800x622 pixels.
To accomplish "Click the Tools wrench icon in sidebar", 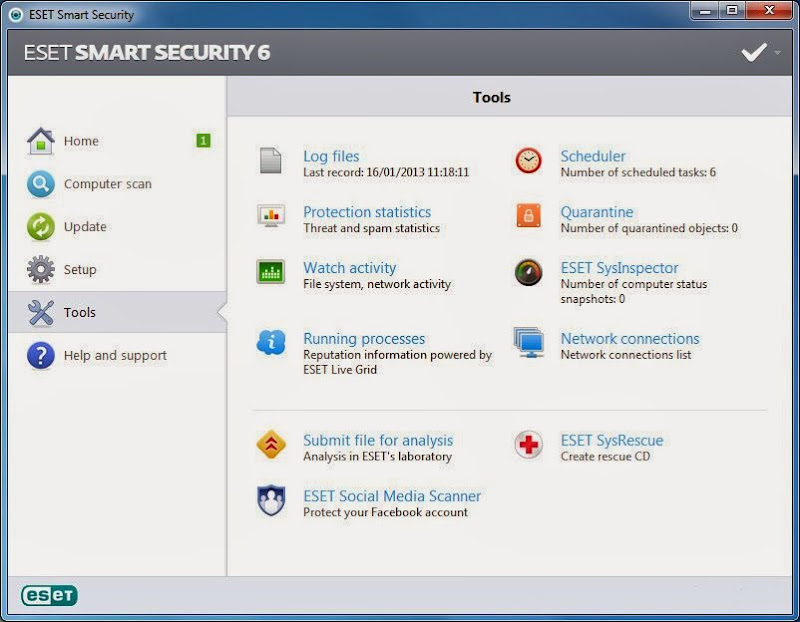I will [41, 312].
